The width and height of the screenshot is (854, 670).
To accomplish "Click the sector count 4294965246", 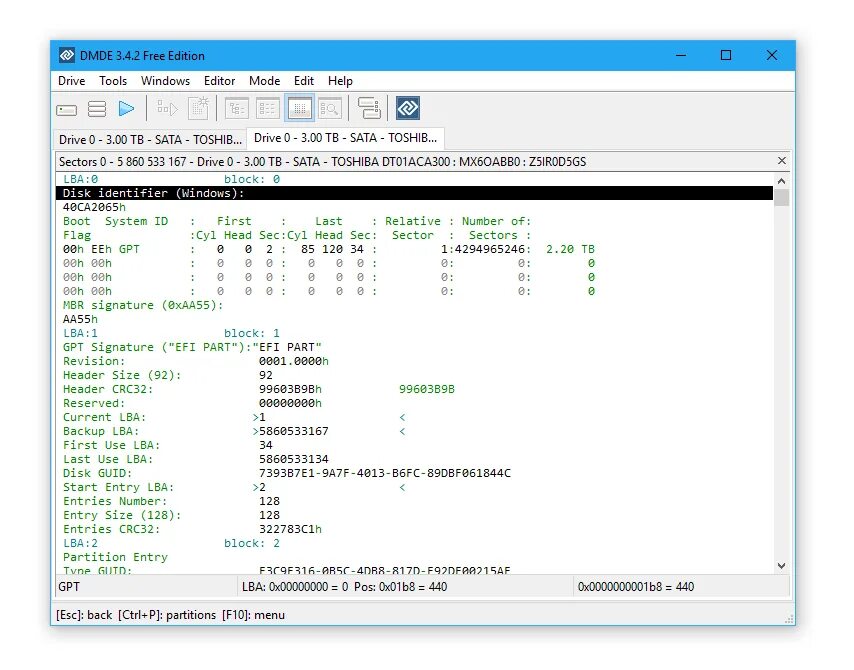I will (489, 249).
